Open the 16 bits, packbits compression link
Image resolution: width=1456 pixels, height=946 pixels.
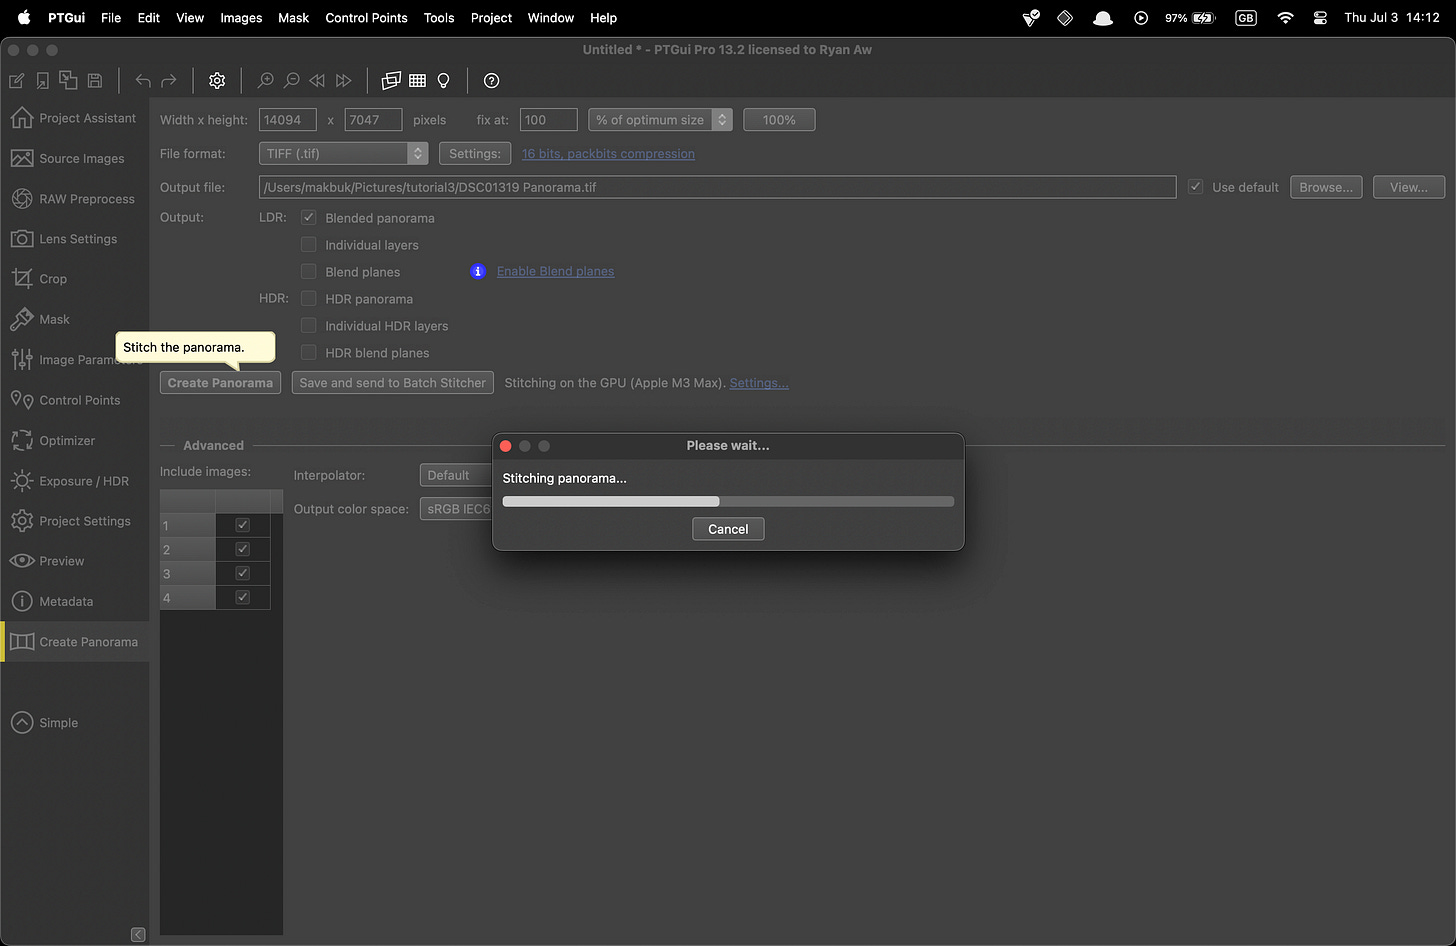(608, 153)
